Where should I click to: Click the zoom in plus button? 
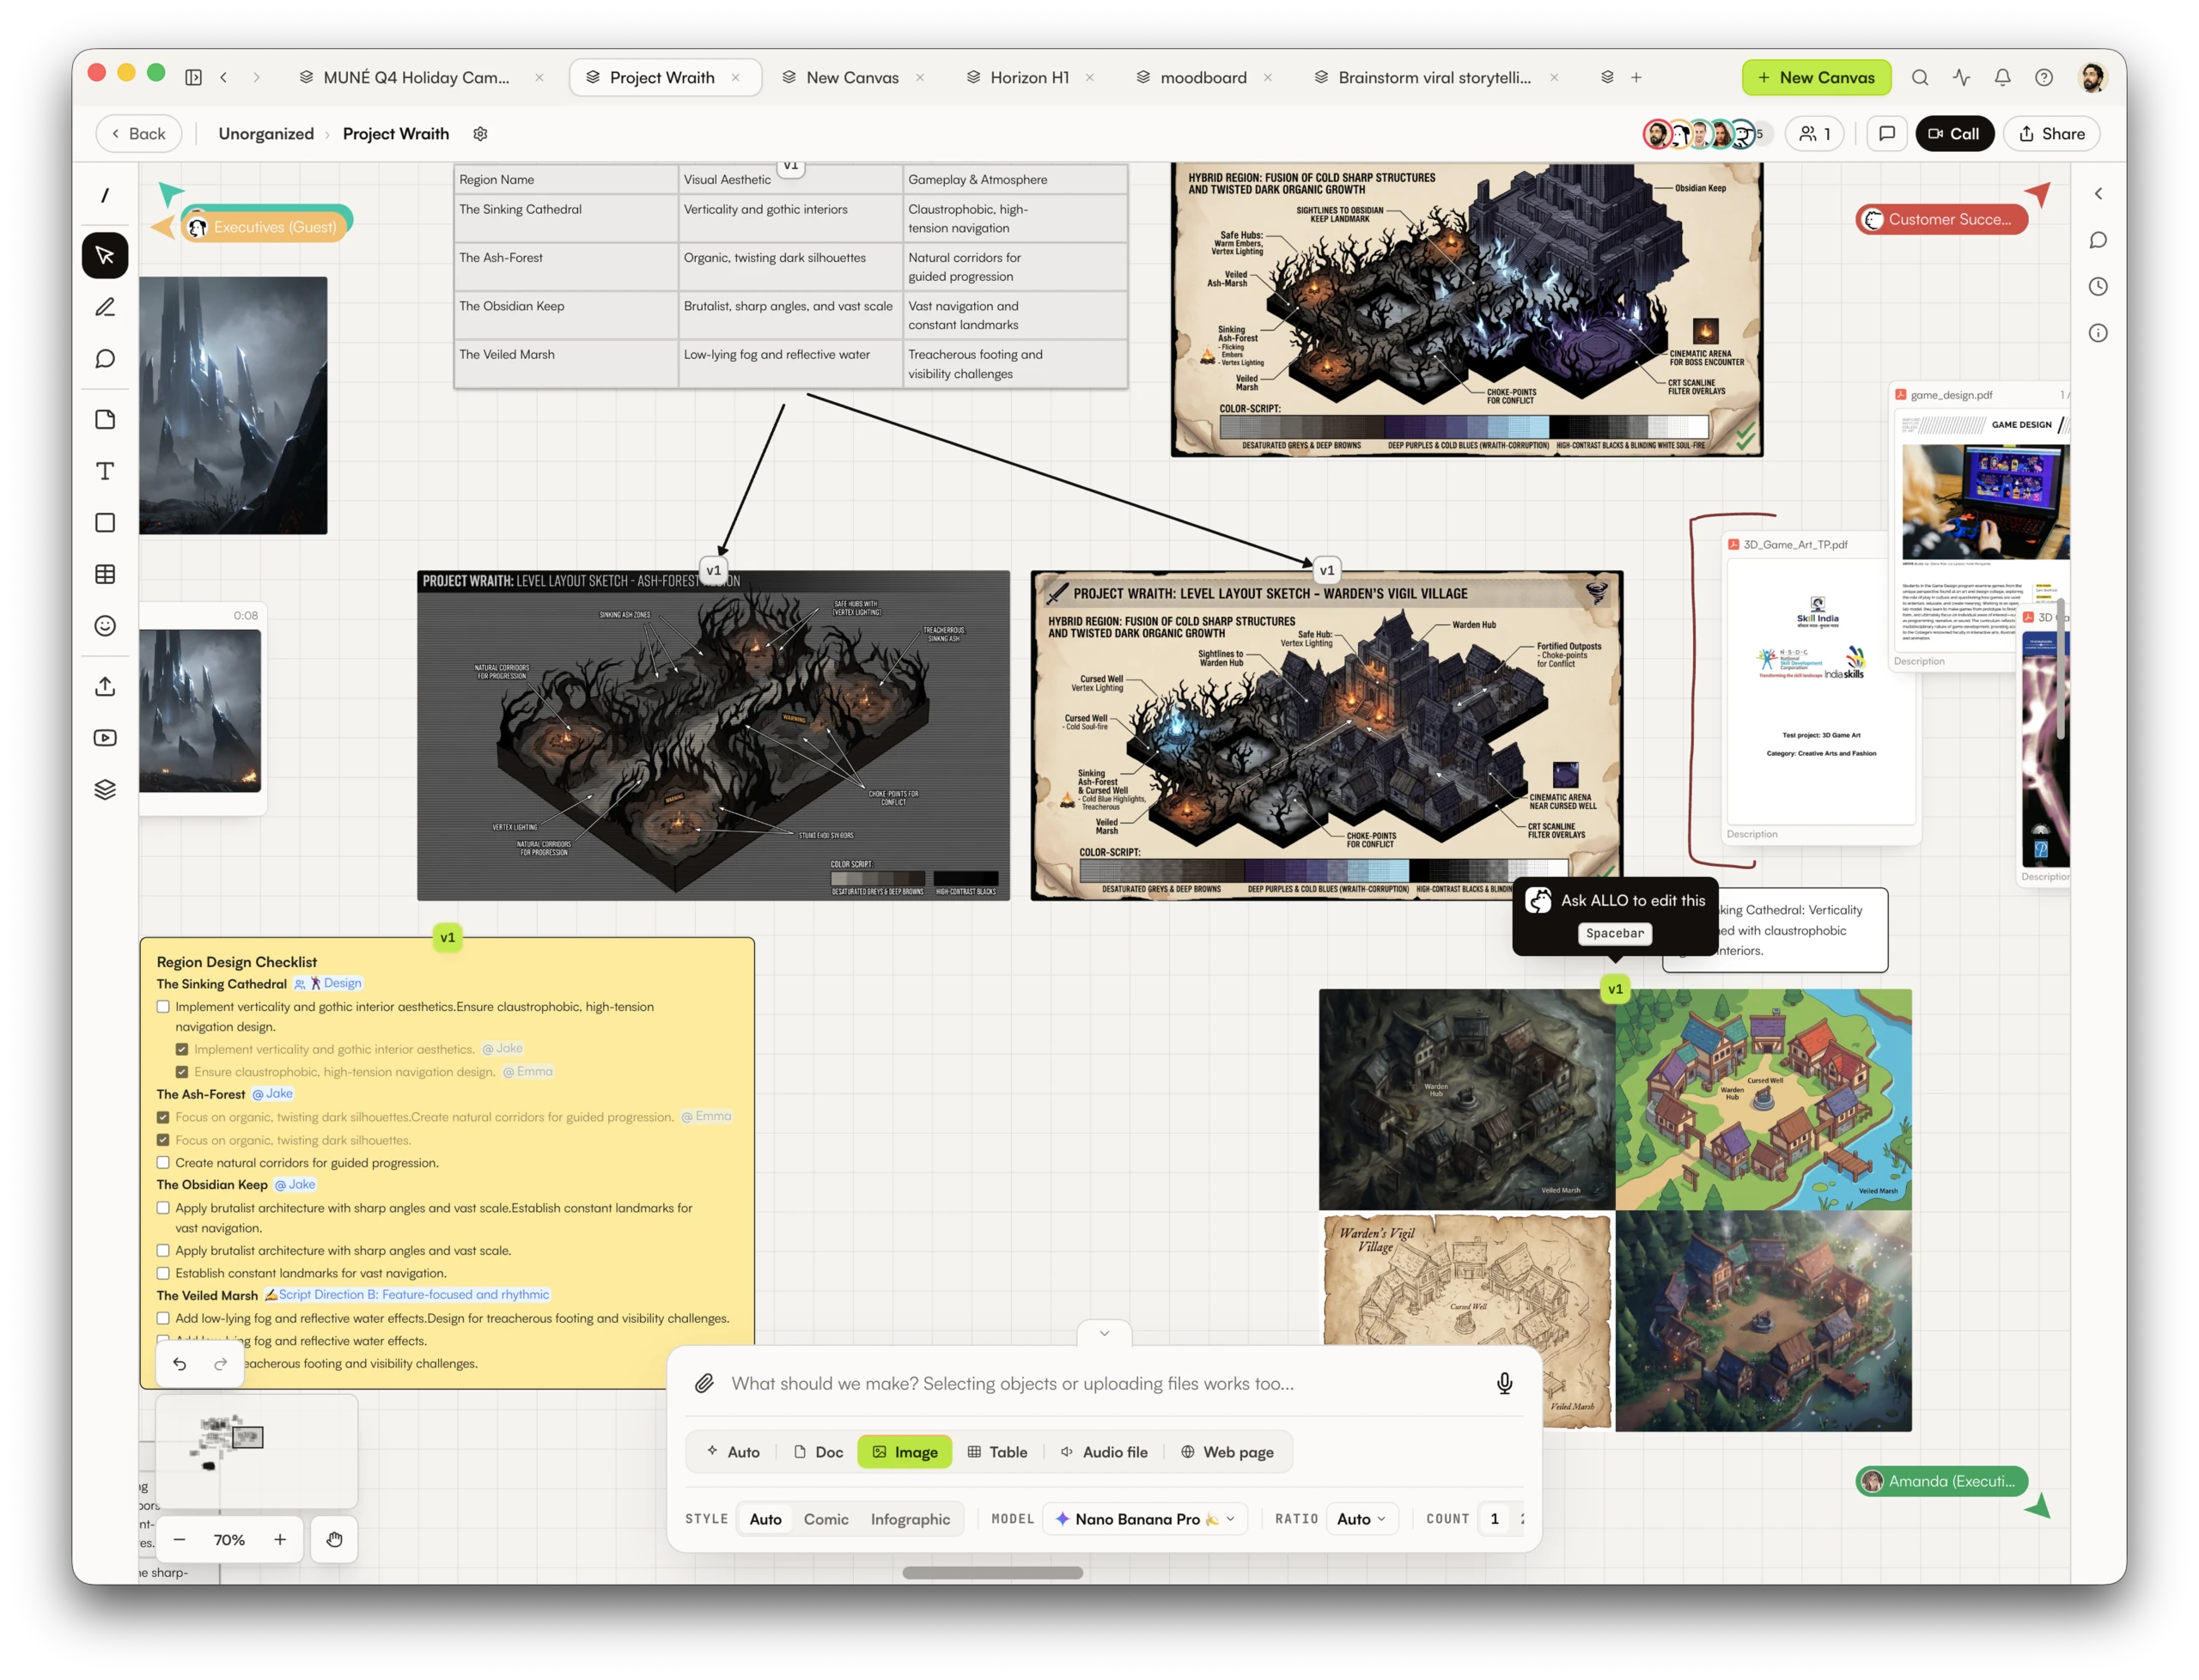[280, 1540]
